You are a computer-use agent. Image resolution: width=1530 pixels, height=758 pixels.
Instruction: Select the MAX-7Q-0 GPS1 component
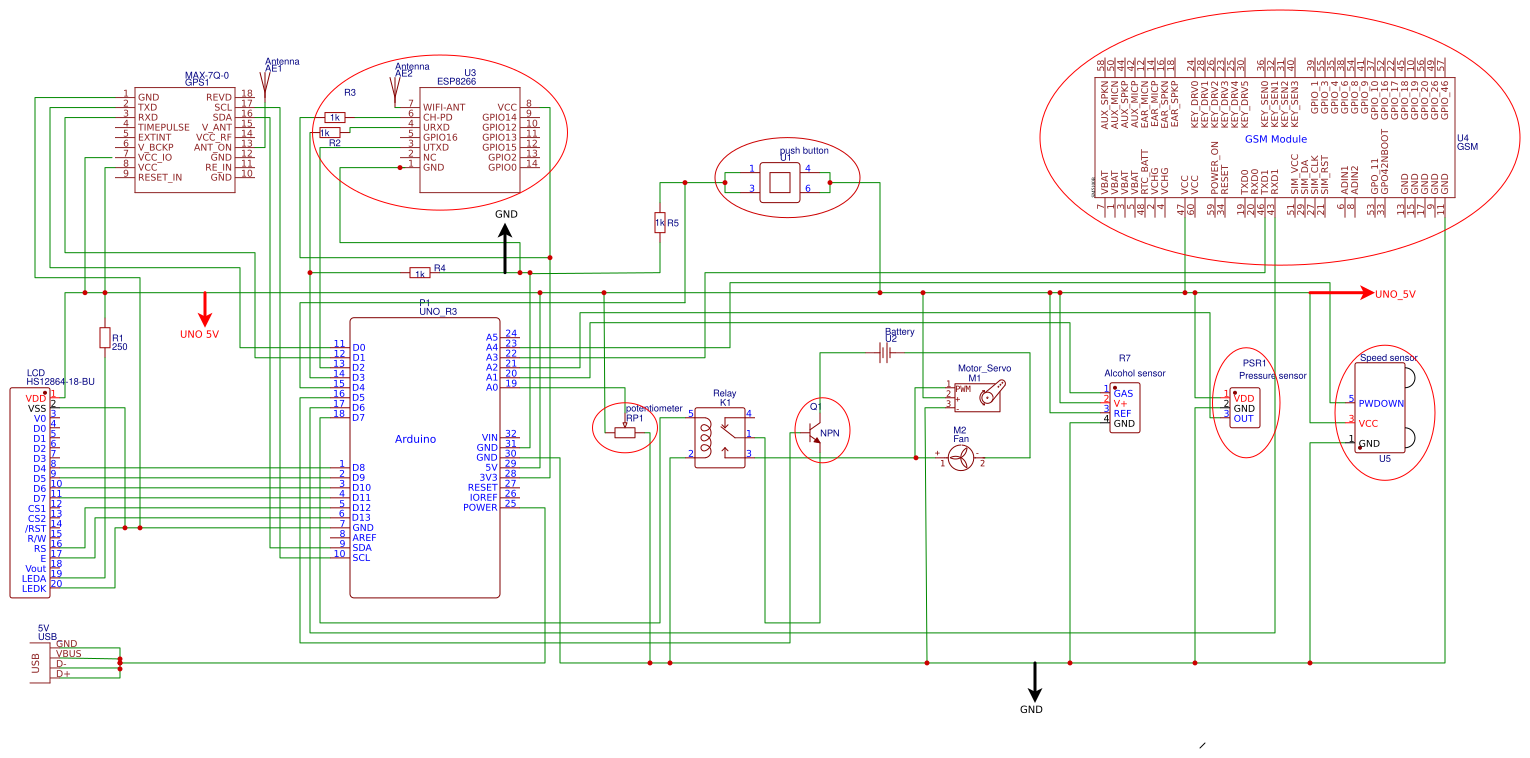(185, 140)
